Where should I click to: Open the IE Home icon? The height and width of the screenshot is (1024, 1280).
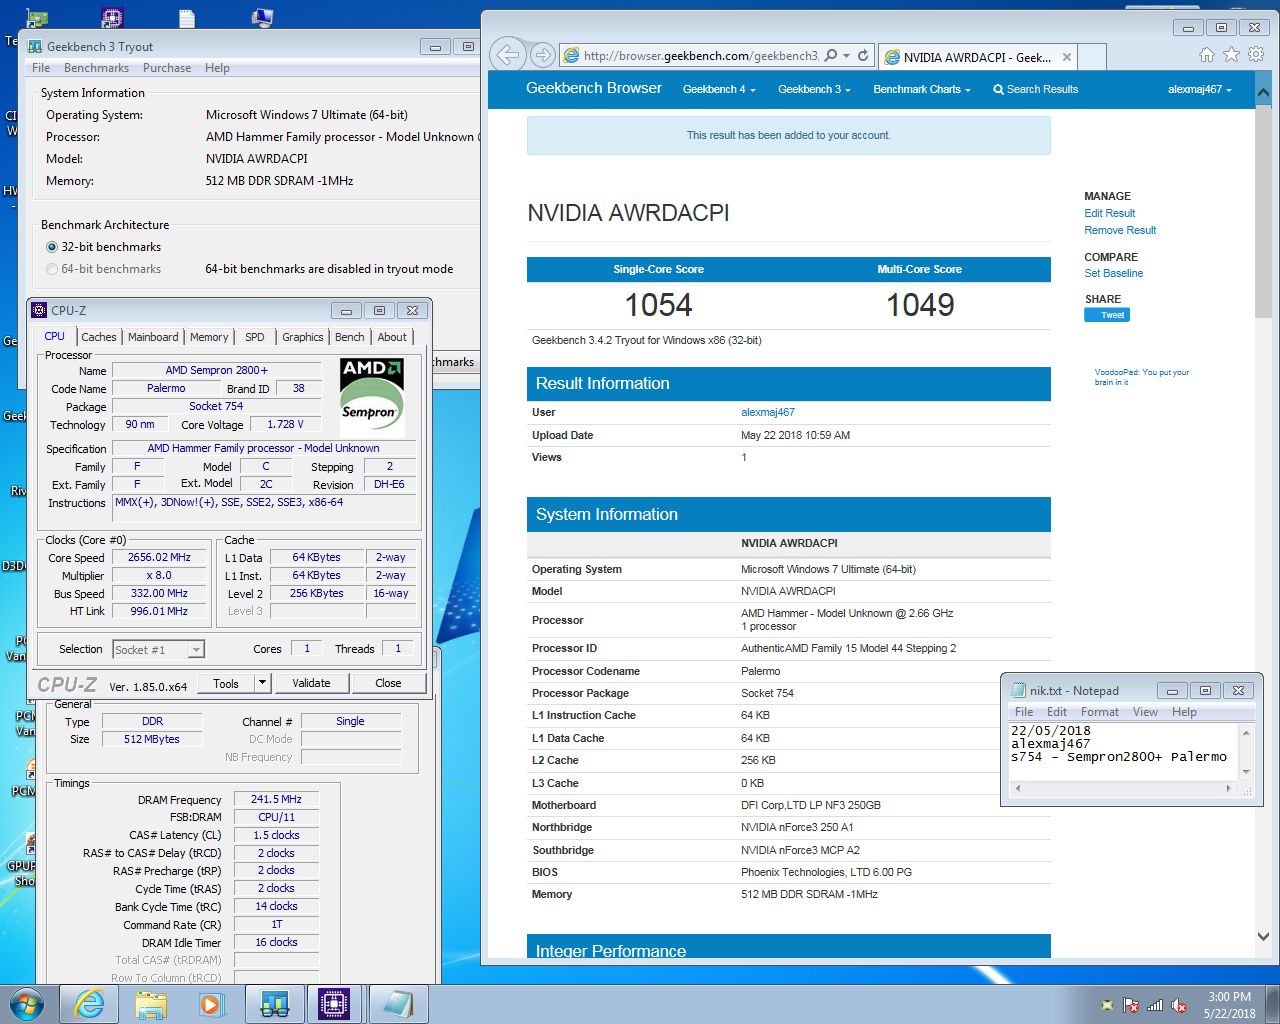[1206, 55]
